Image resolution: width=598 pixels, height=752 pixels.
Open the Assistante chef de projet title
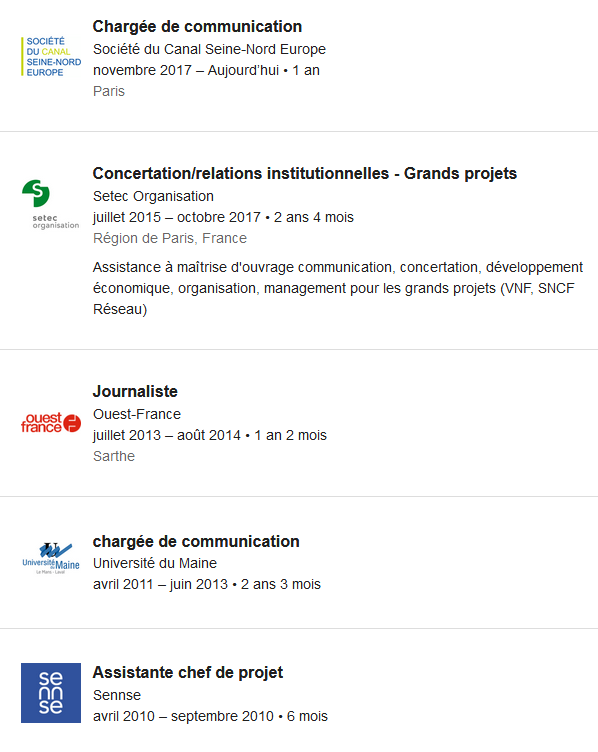pos(188,672)
